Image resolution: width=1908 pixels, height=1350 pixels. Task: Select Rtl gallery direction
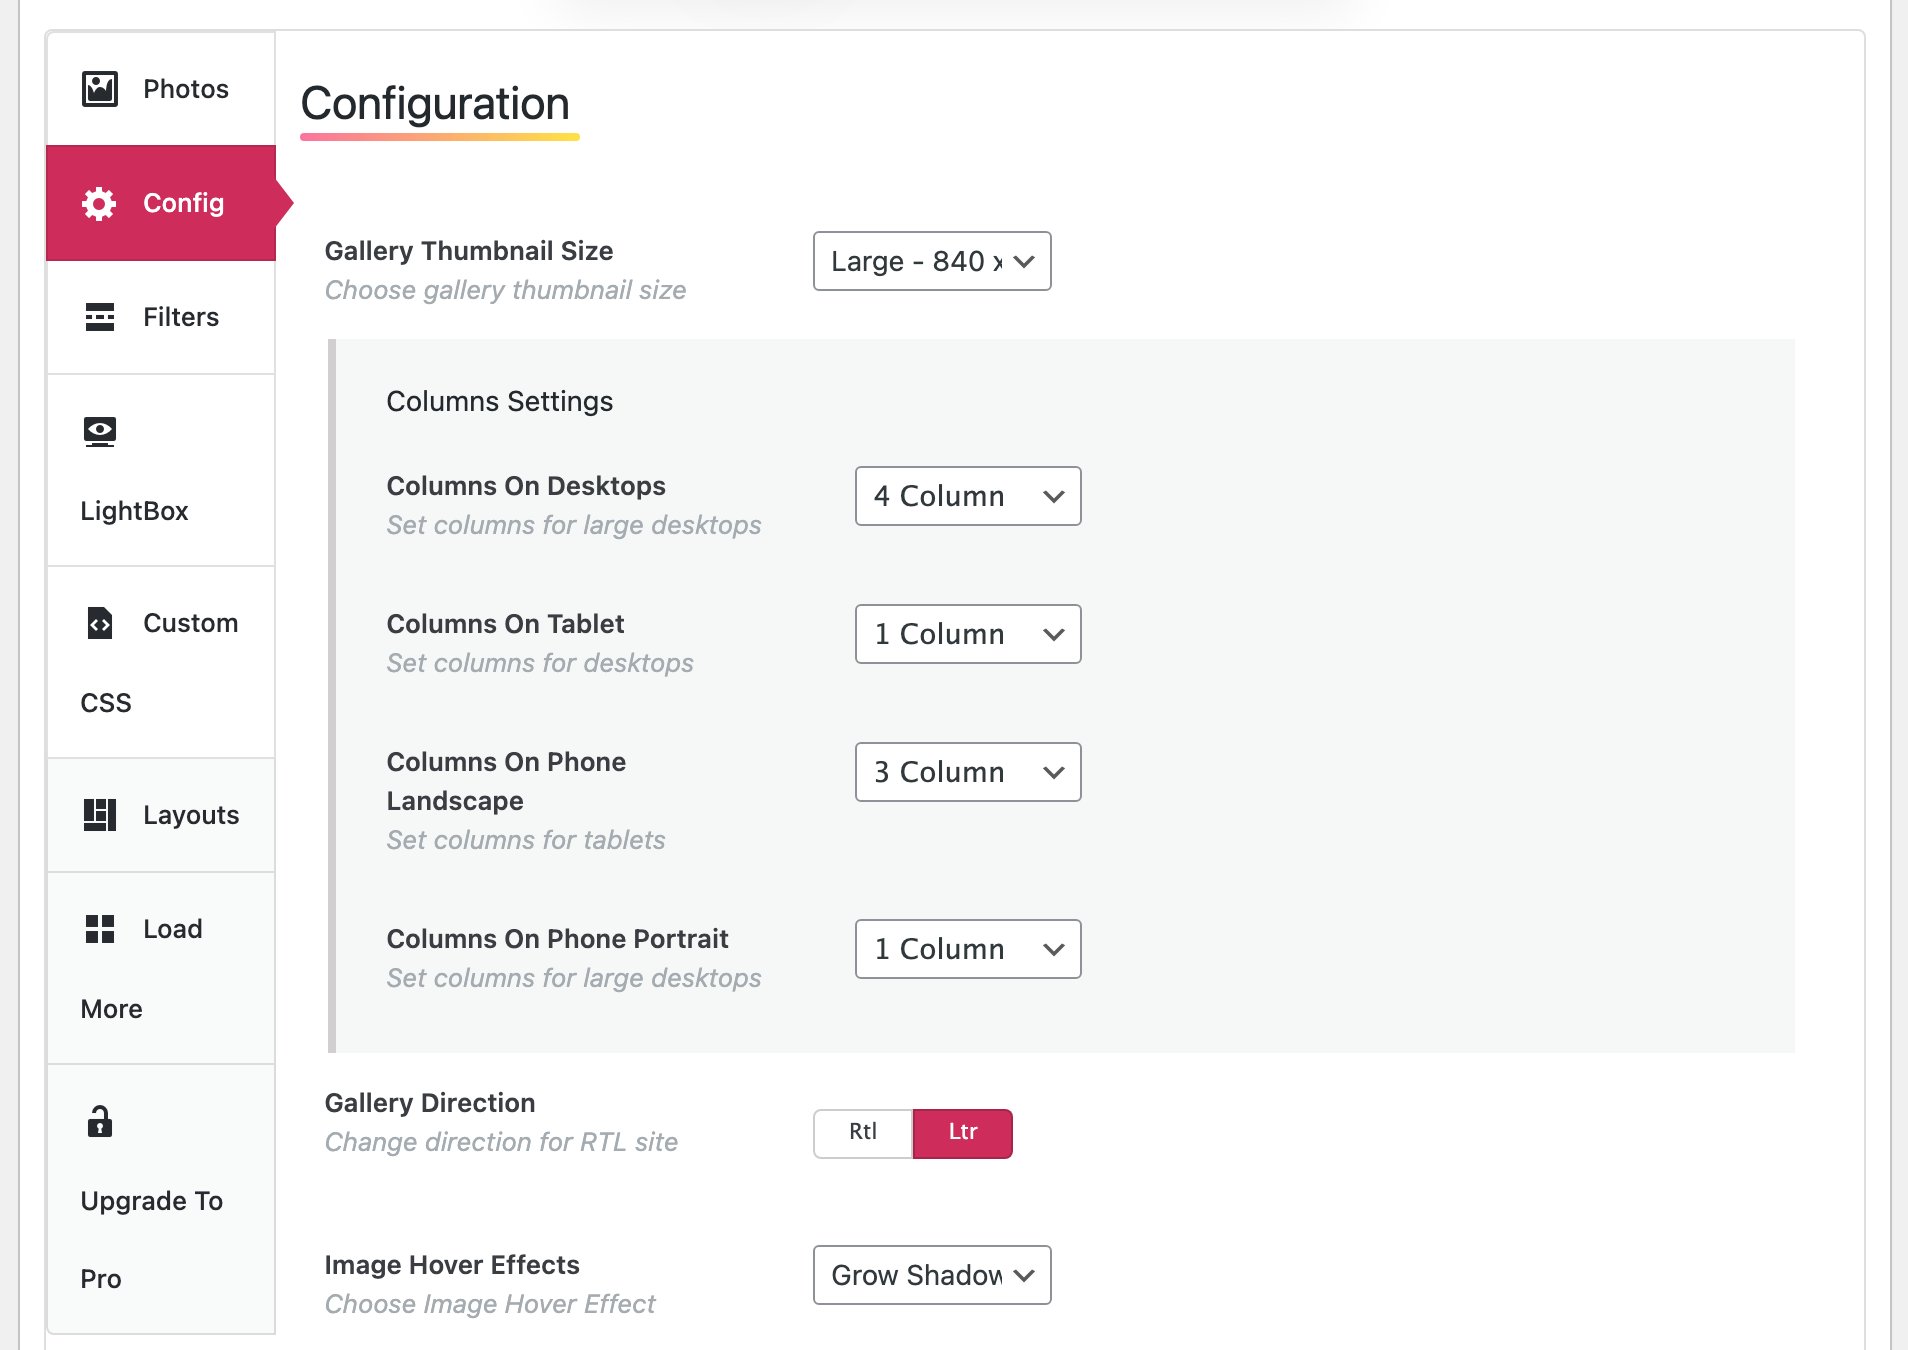(863, 1133)
